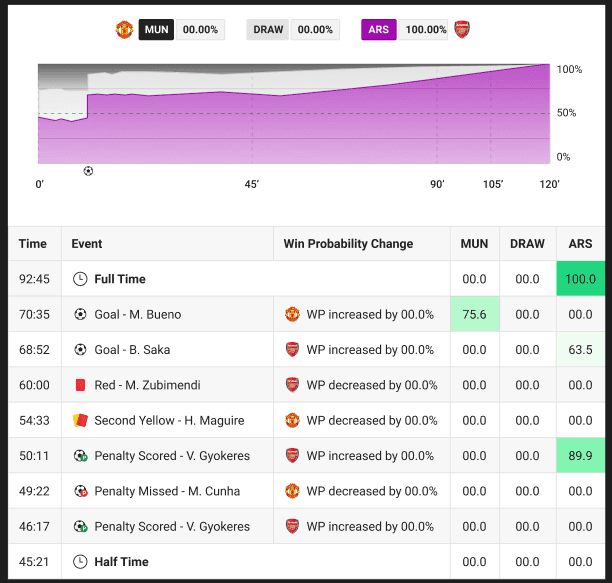Click the 92:45 time cell
This screenshot has width=612, height=583.
(34, 279)
